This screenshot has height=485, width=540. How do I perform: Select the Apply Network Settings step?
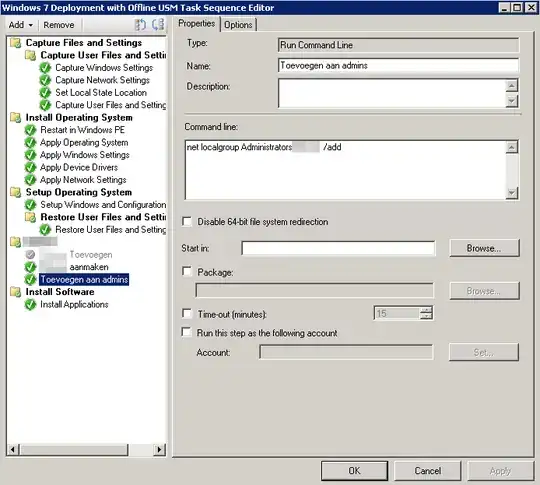(83, 180)
